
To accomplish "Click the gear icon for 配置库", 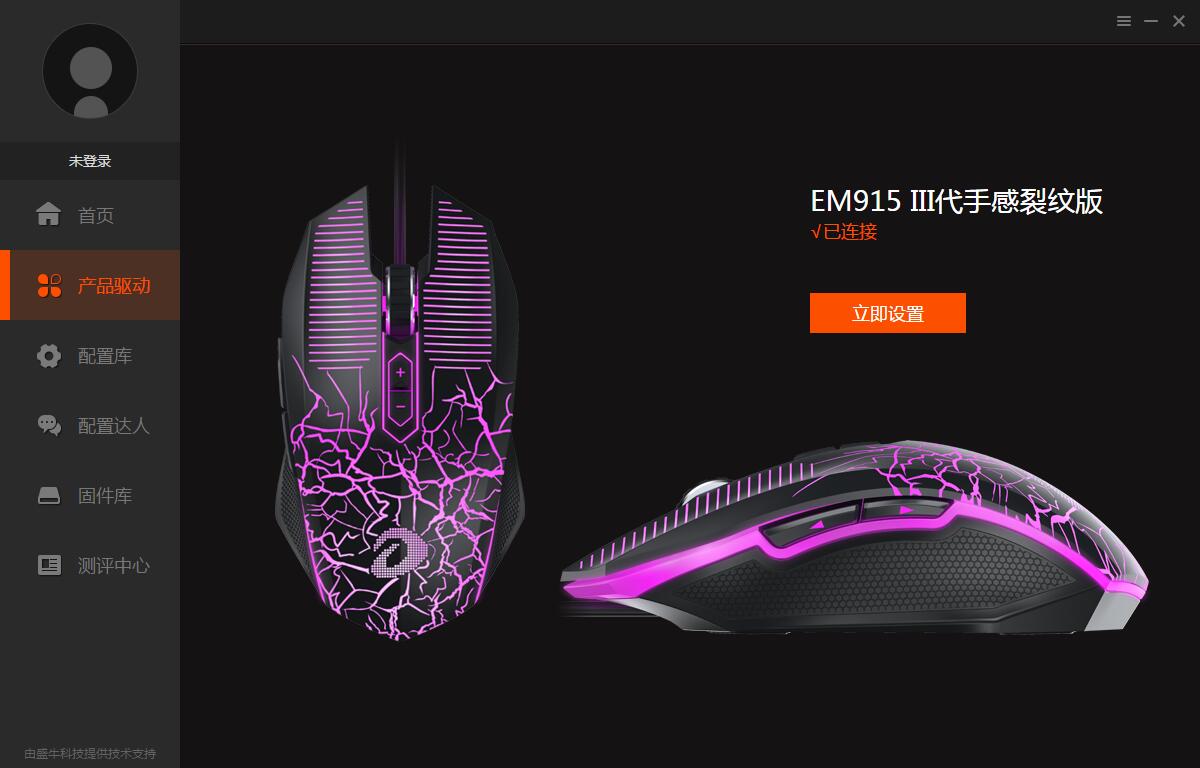I will click(x=49, y=356).
